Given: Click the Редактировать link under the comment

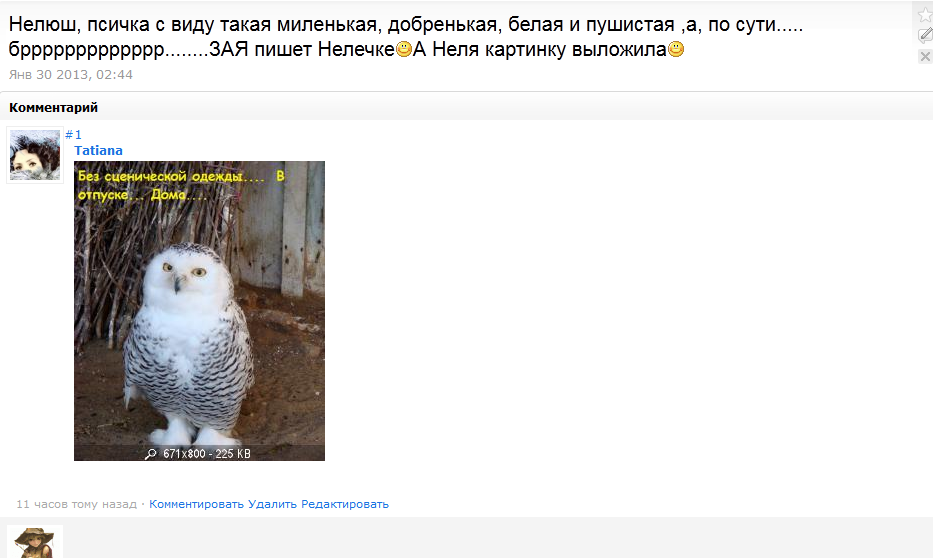Looking at the screenshot, I should click(x=345, y=504).
